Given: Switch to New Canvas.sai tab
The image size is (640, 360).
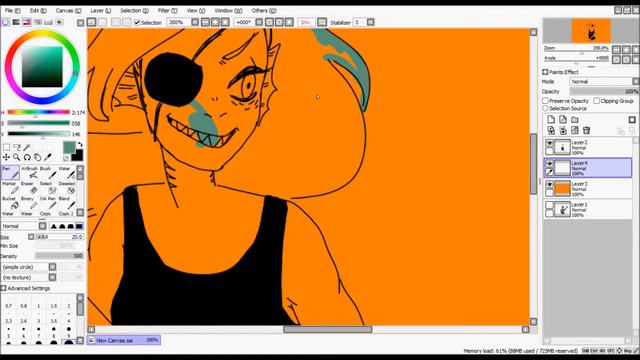Looking at the screenshot, I should click(124, 340).
